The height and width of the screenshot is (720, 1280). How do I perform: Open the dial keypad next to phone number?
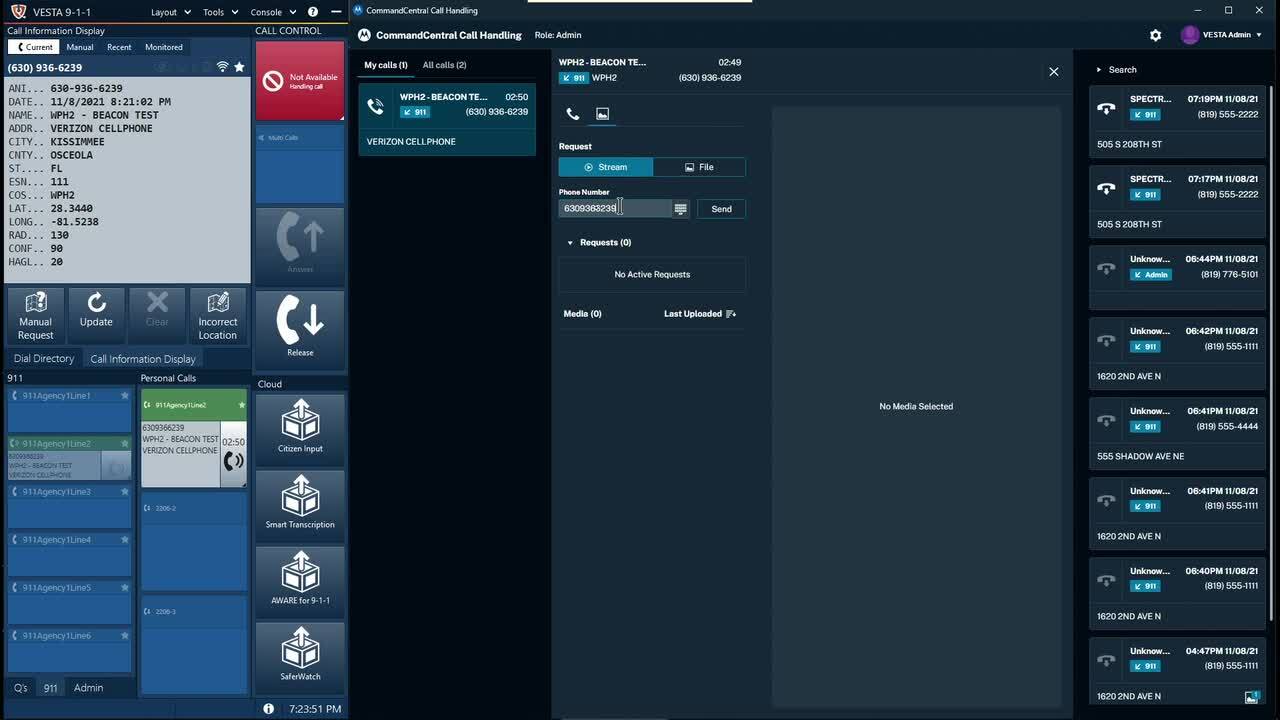click(x=681, y=209)
